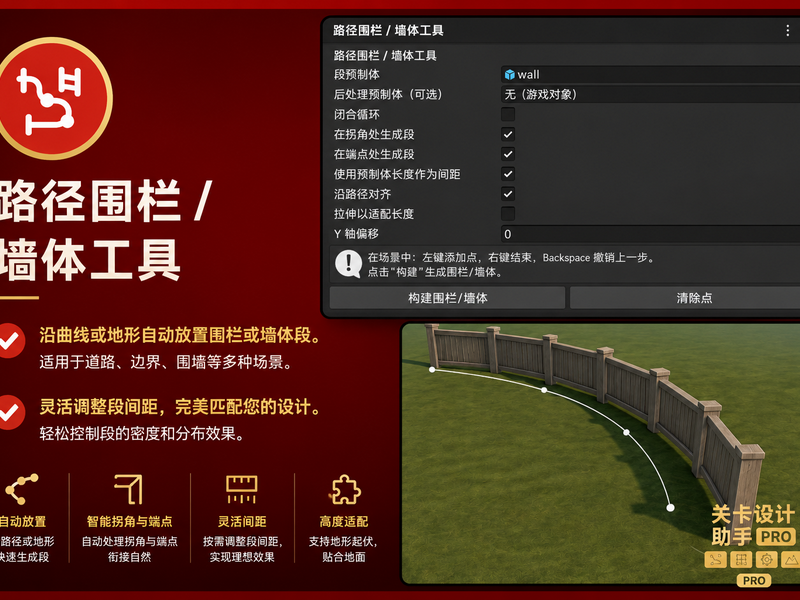Image resolution: width=800 pixels, height=600 pixels.
Task: Click the text 轻松控制段的密度和分布效果。
Action: 144,434
